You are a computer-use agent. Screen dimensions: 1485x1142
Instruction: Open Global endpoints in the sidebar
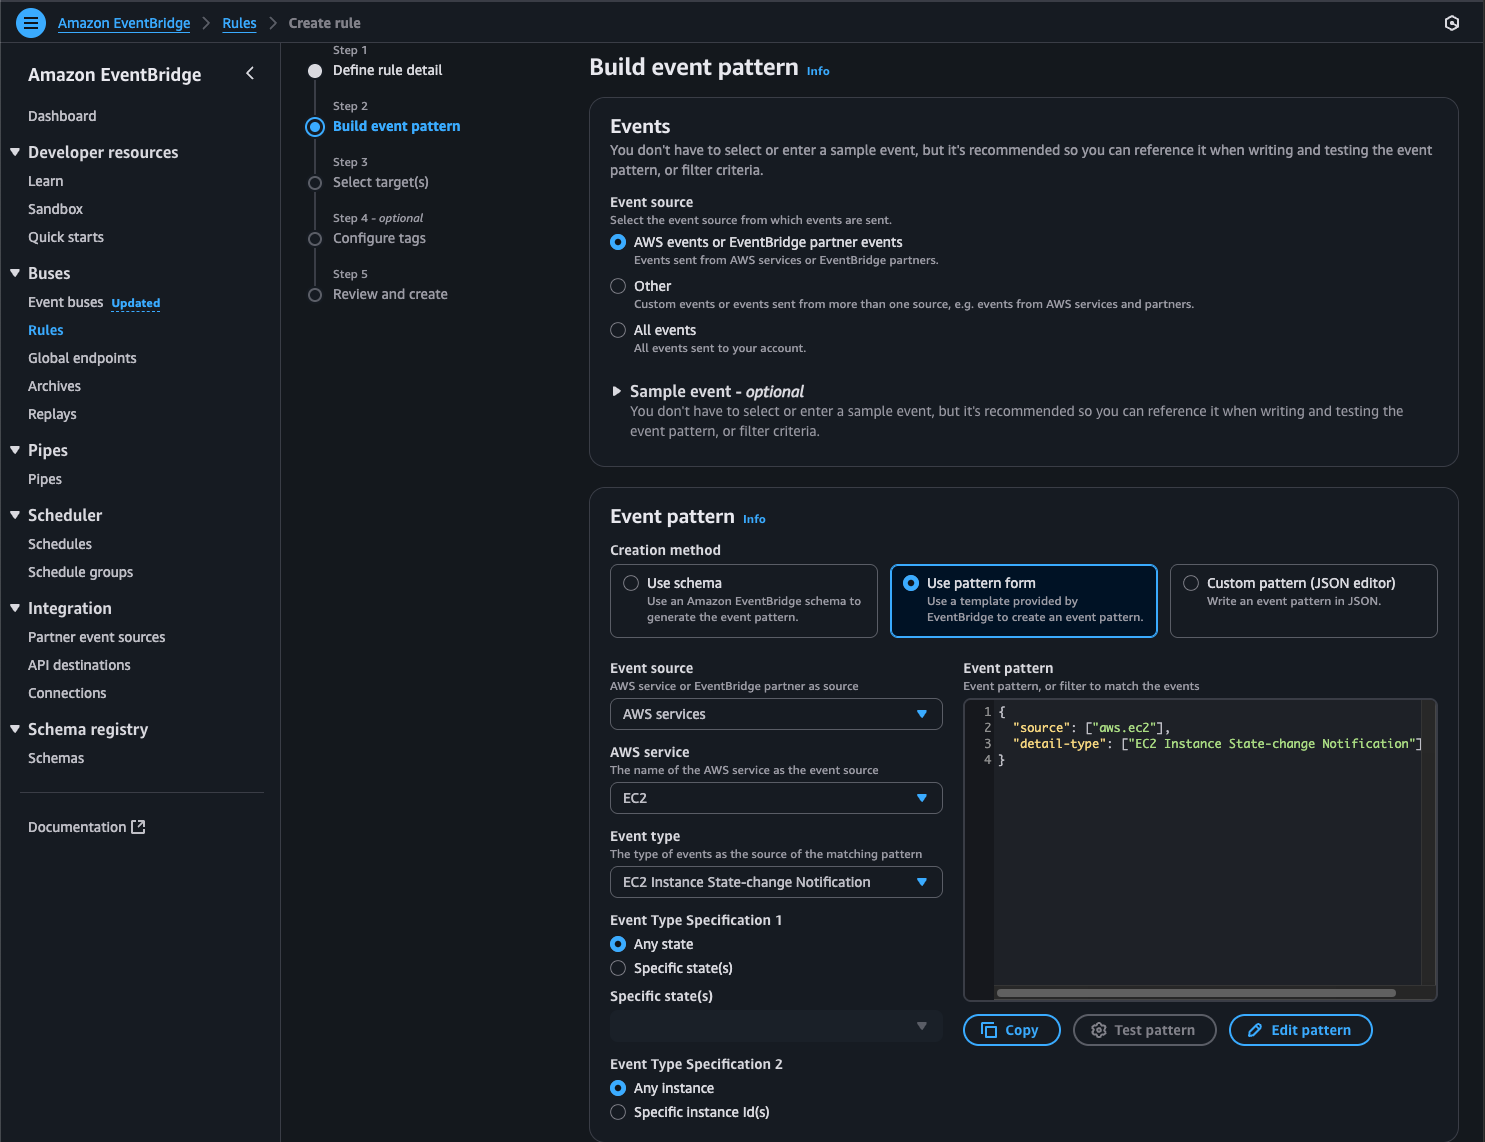click(x=82, y=358)
